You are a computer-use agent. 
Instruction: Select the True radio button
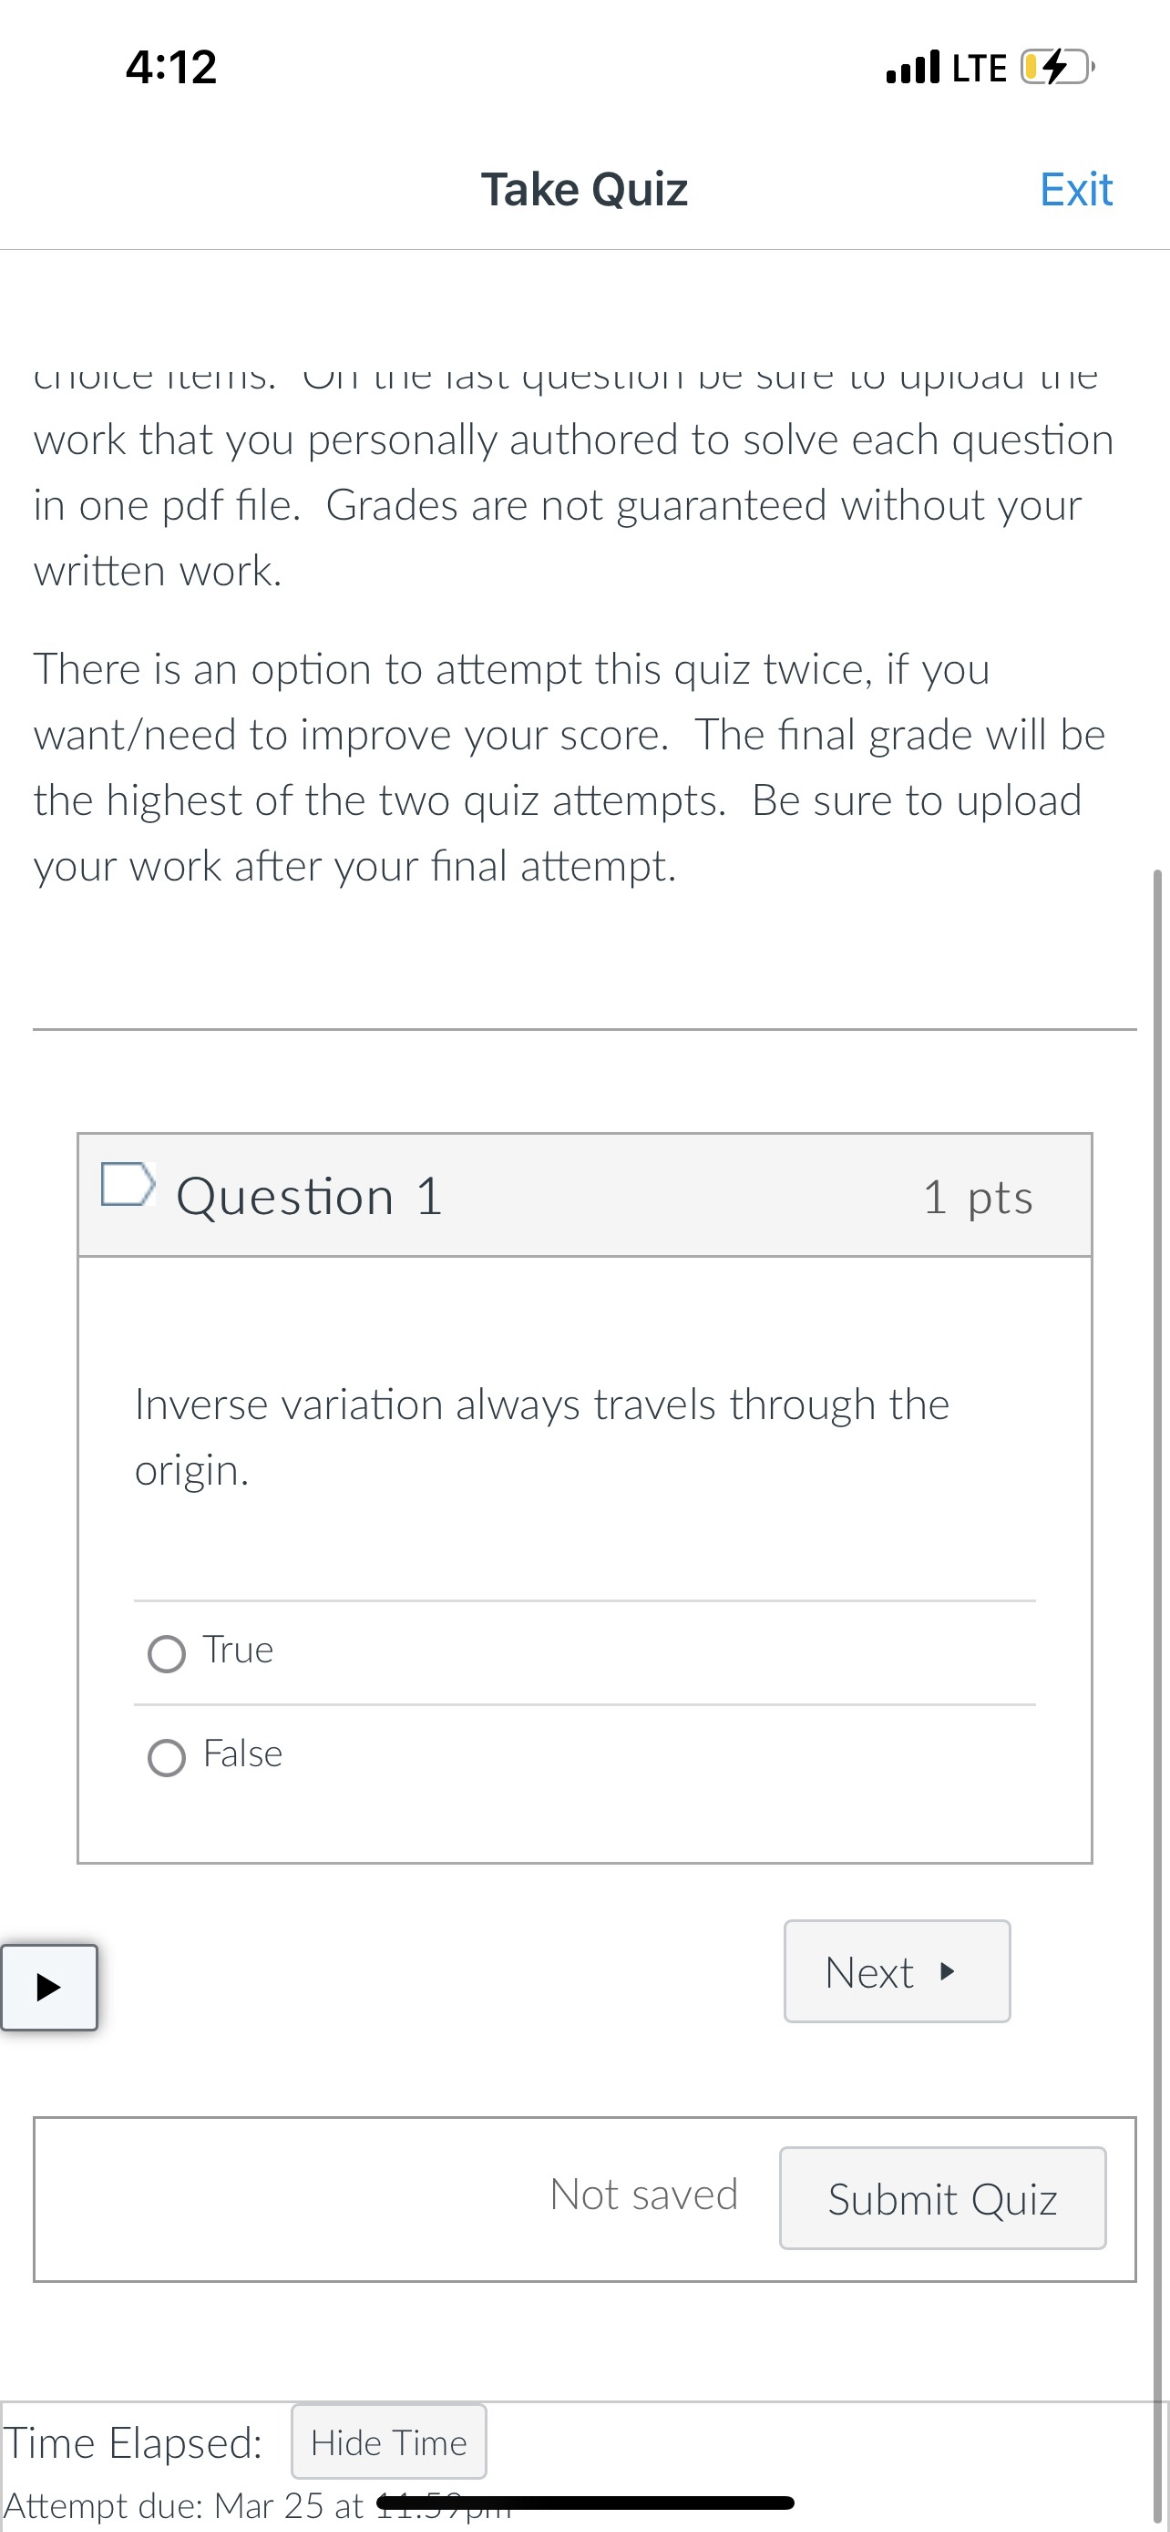tap(166, 1654)
